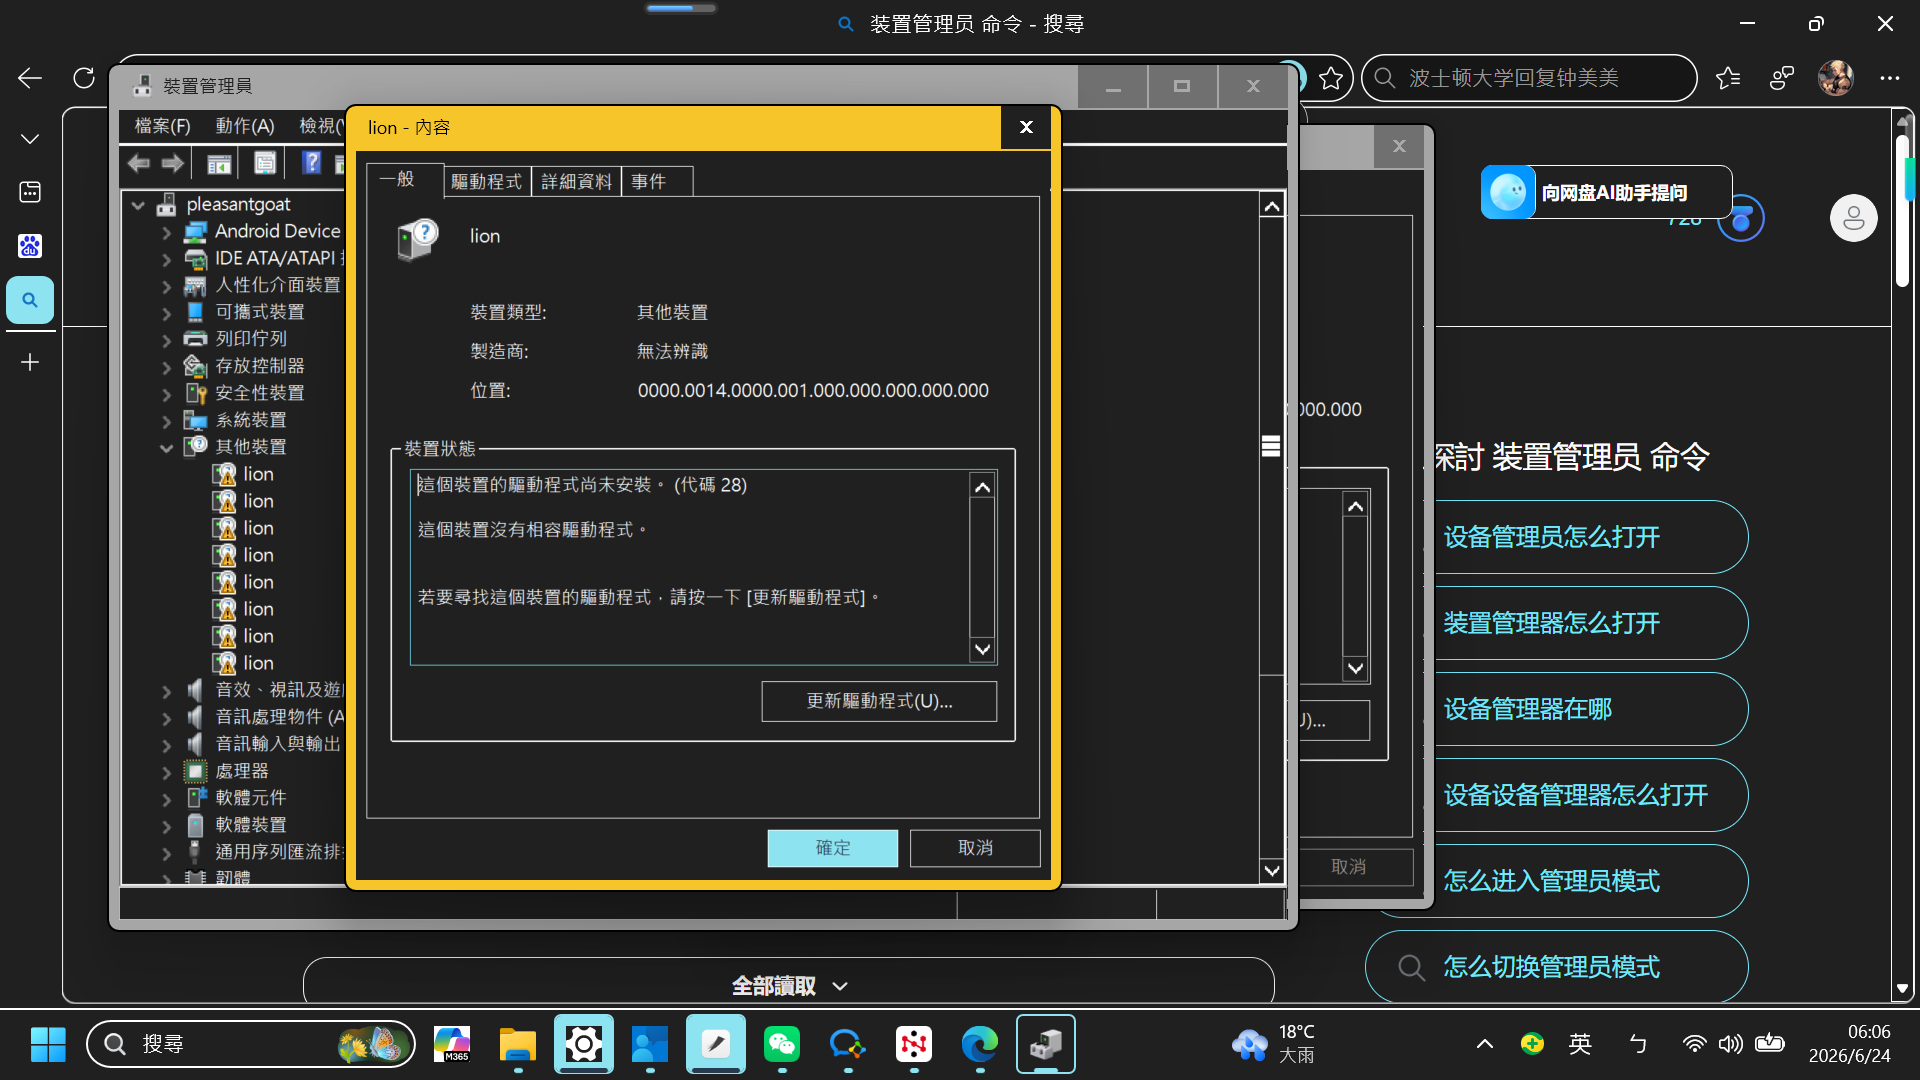The image size is (1920, 1080).
Task: Click scroll-up arrow in device status box
Action: pyautogui.click(x=983, y=487)
